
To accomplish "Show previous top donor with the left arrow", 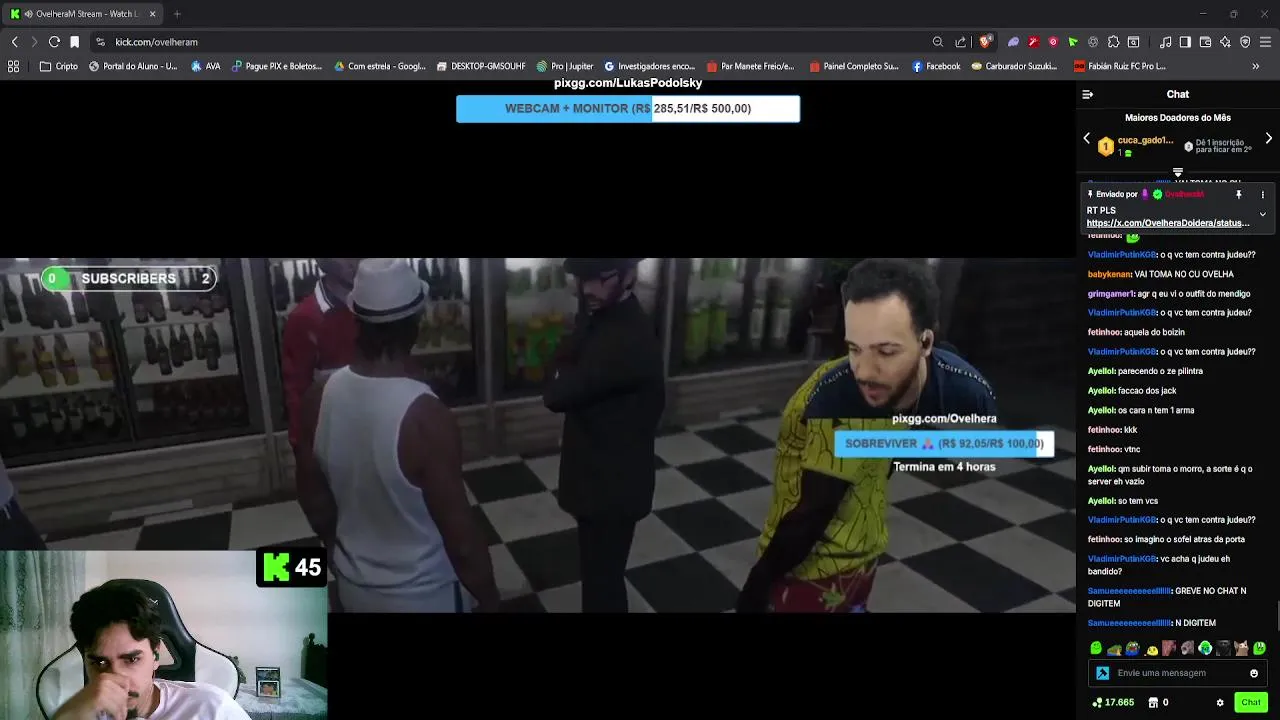I will coord(1087,139).
